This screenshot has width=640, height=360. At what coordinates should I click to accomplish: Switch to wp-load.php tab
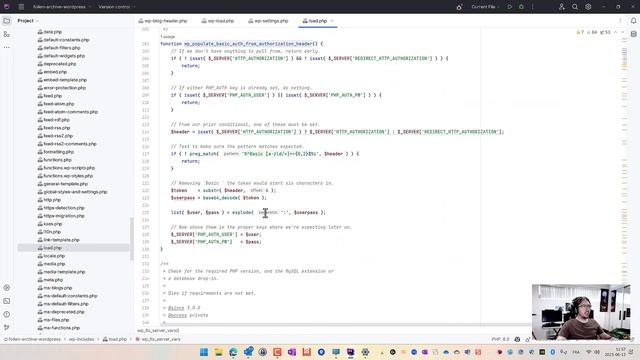point(218,21)
